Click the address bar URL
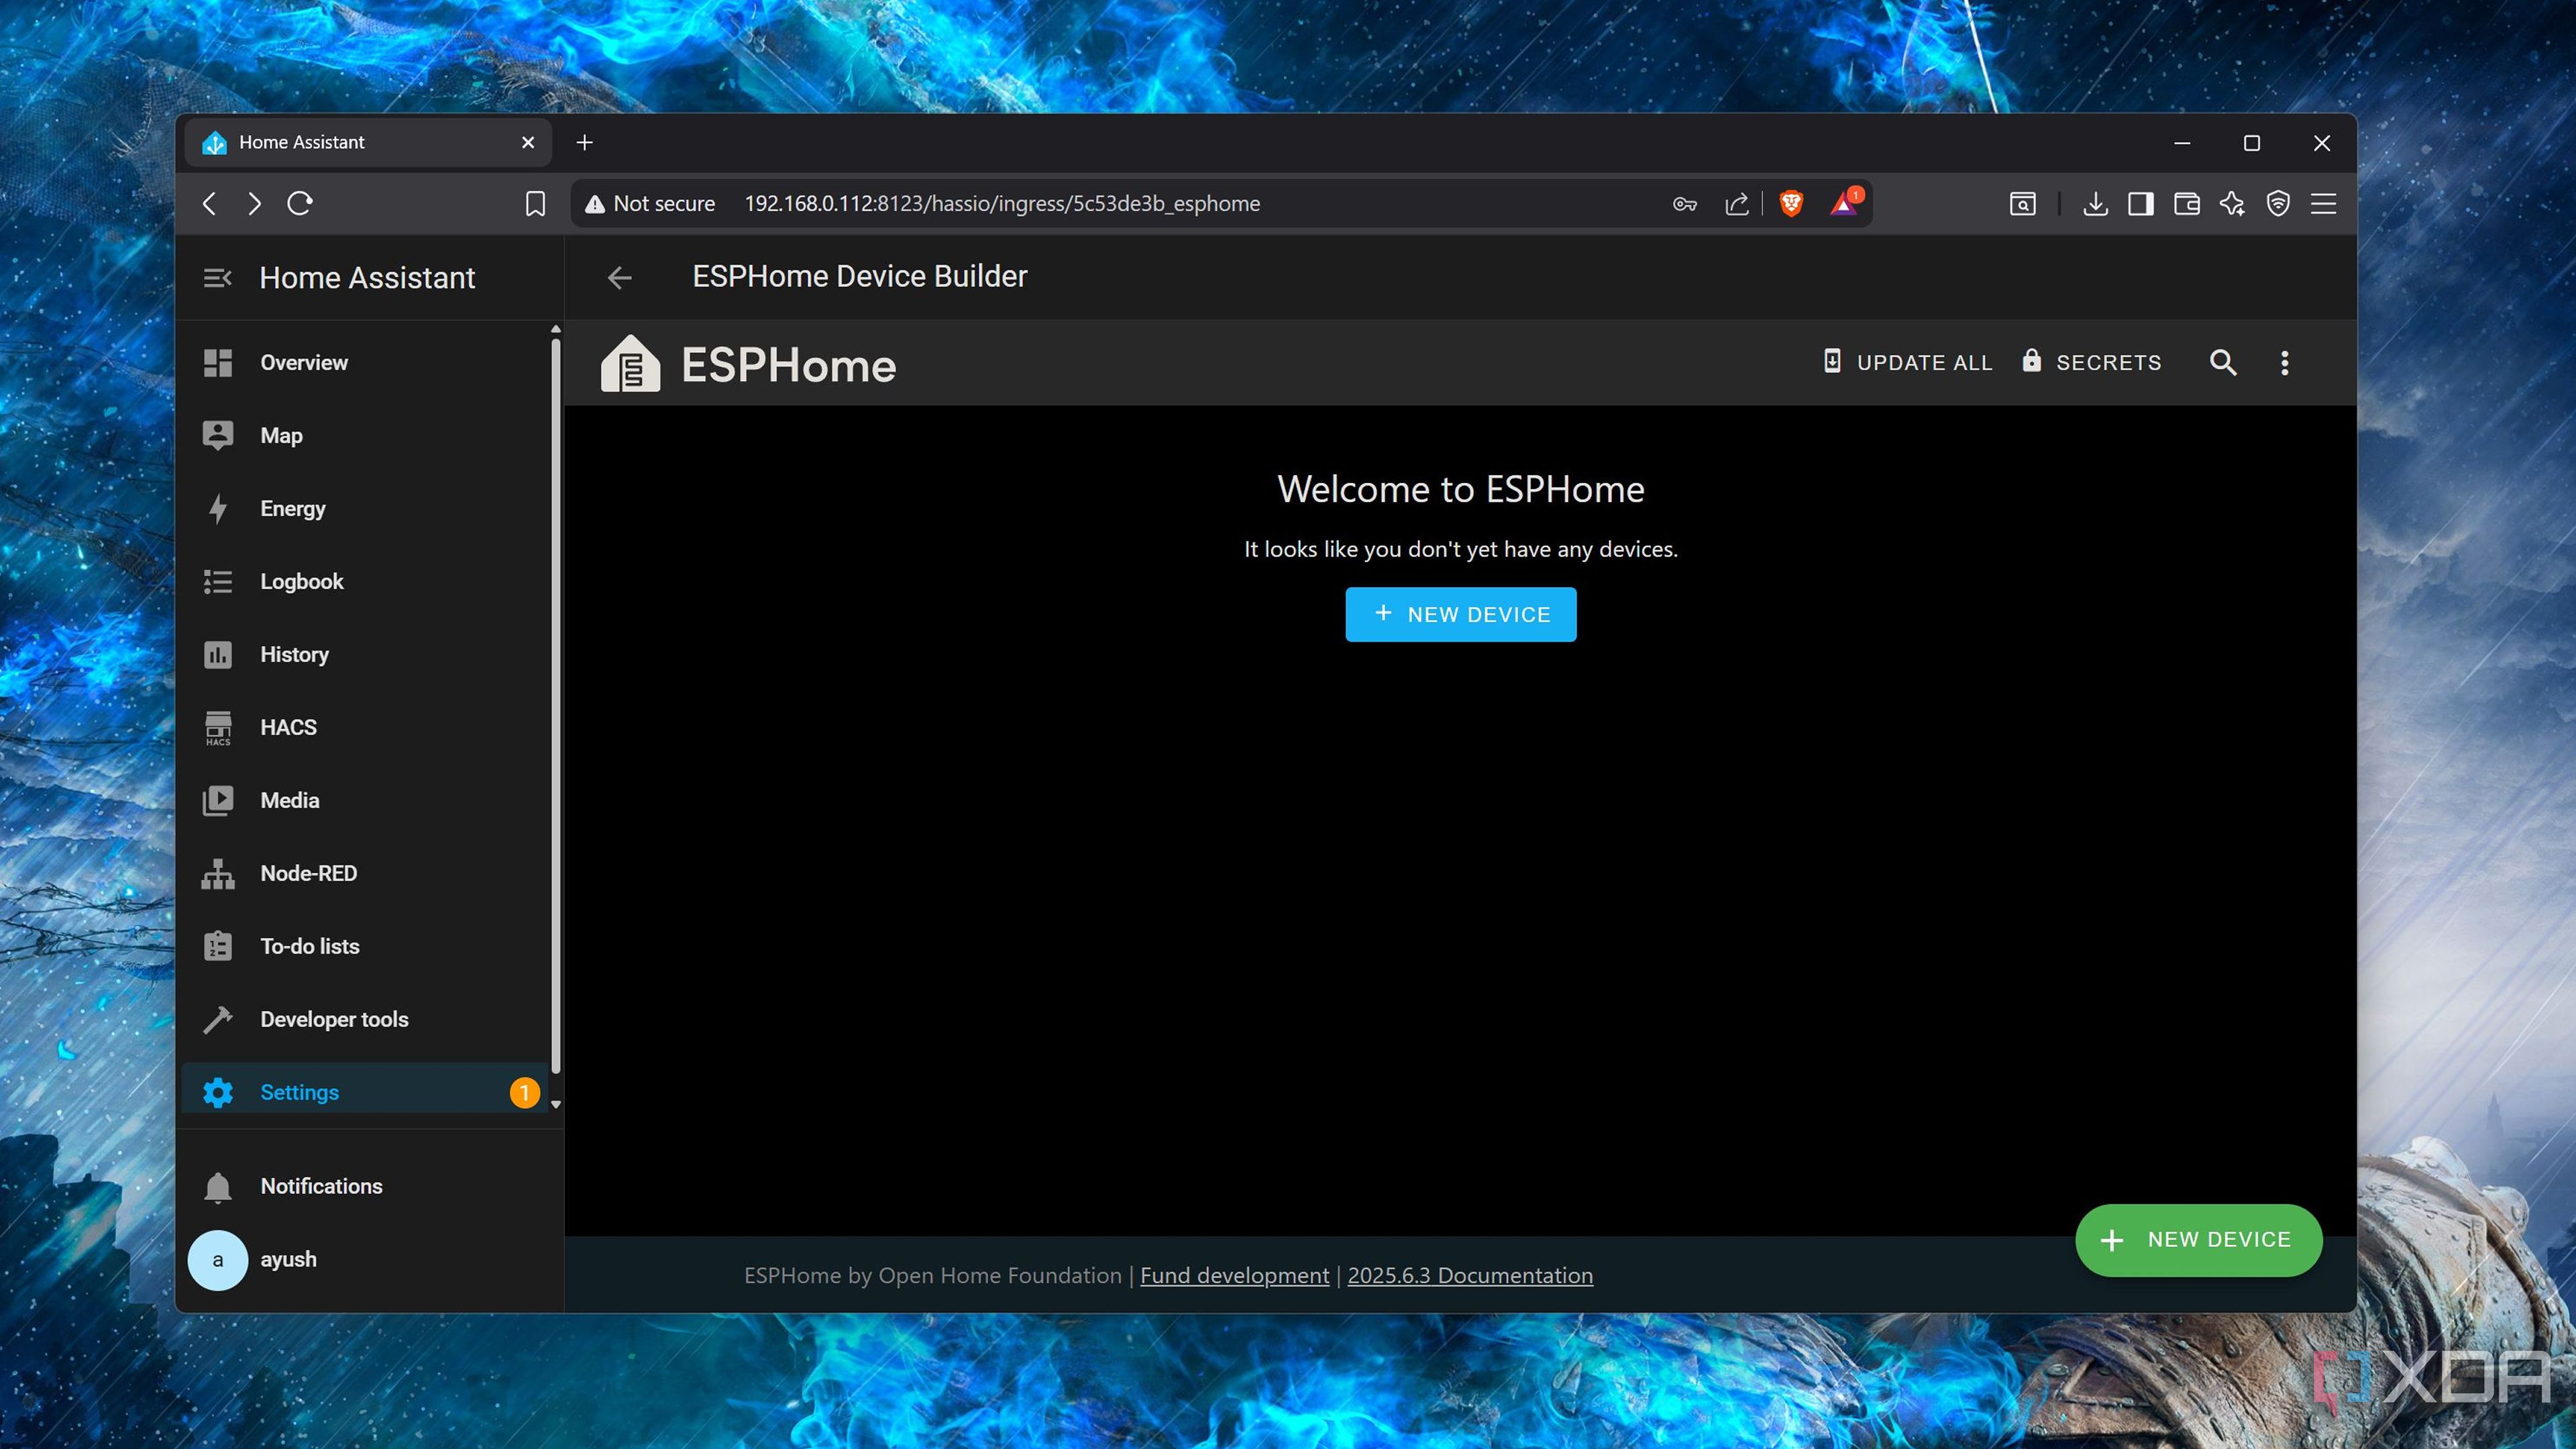This screenshot has width=2576, height=1449. (1002, 204)
